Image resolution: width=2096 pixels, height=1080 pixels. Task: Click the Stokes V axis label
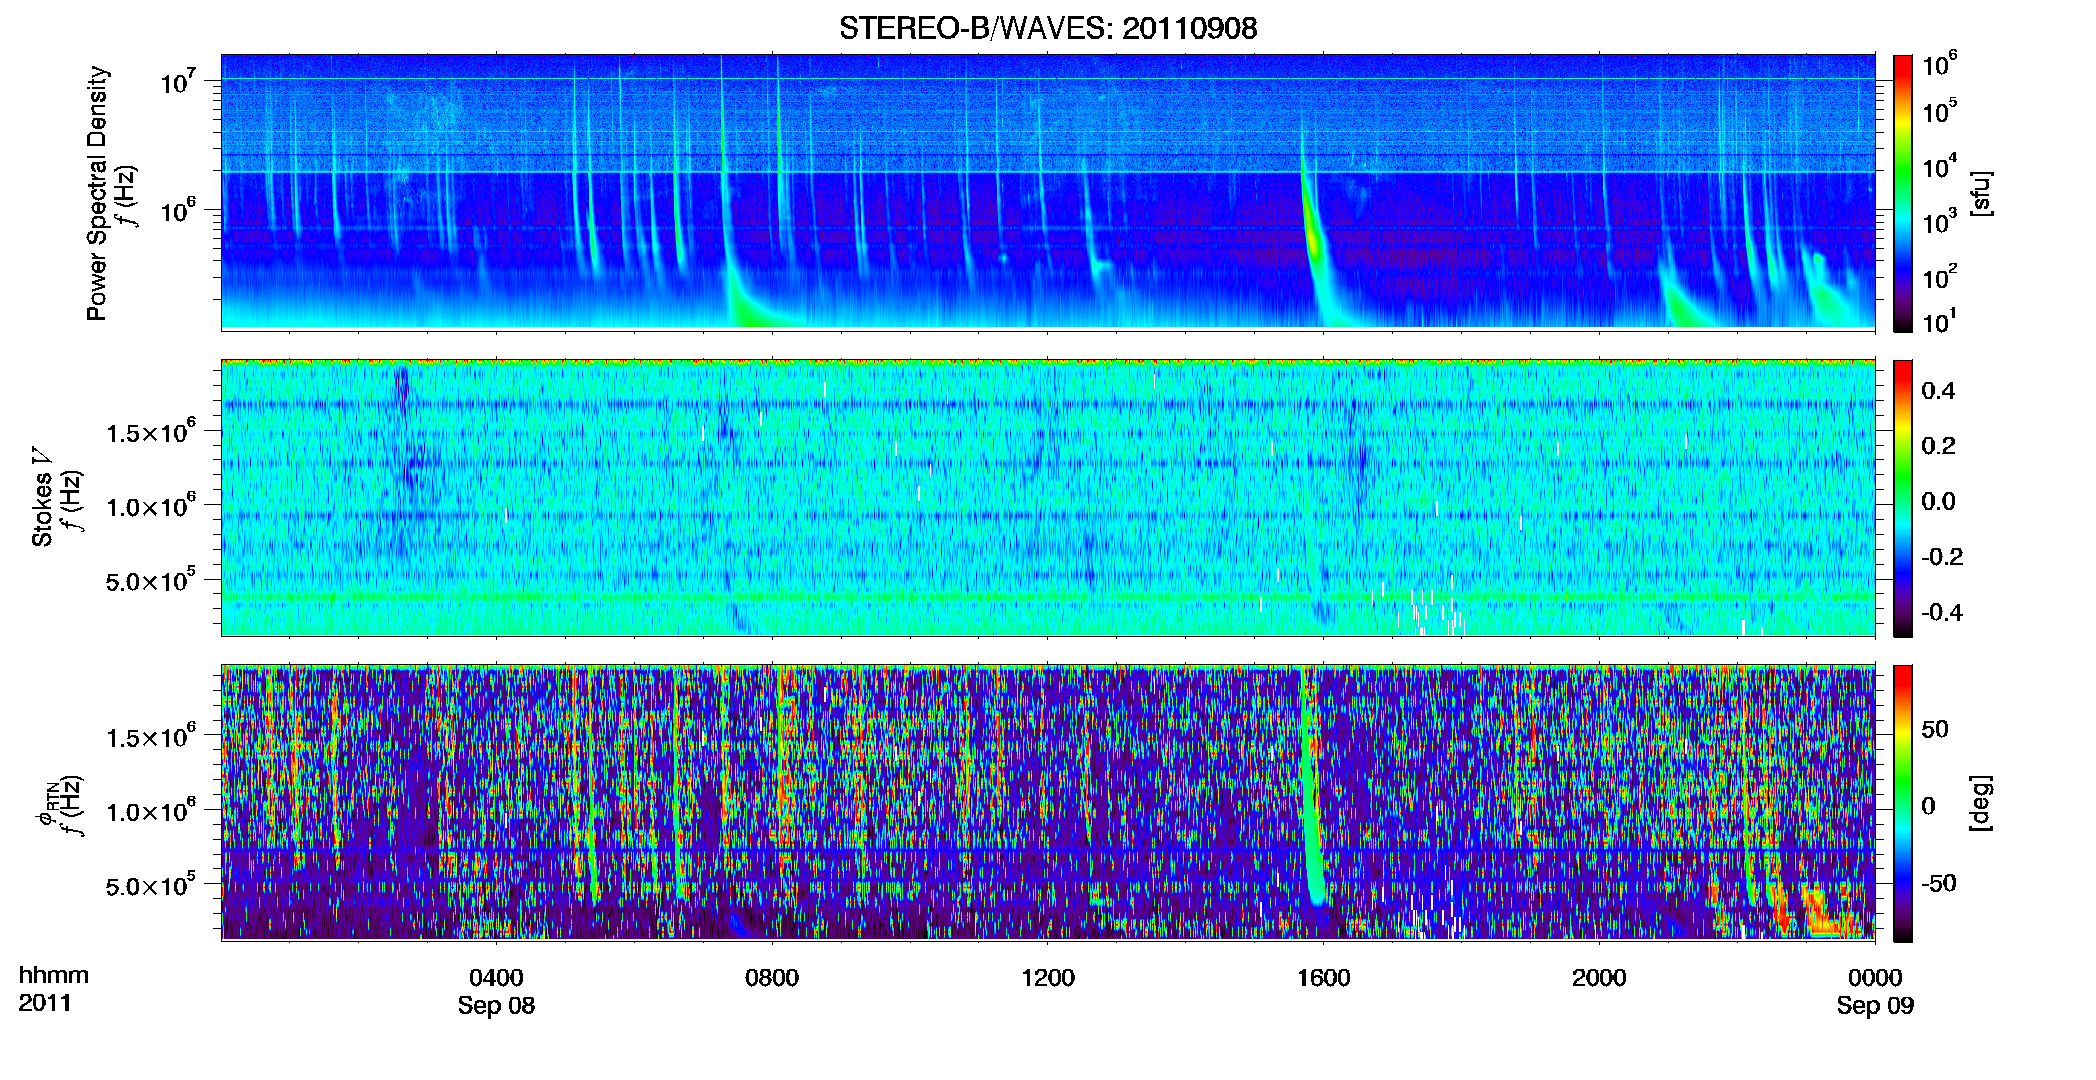43,497
